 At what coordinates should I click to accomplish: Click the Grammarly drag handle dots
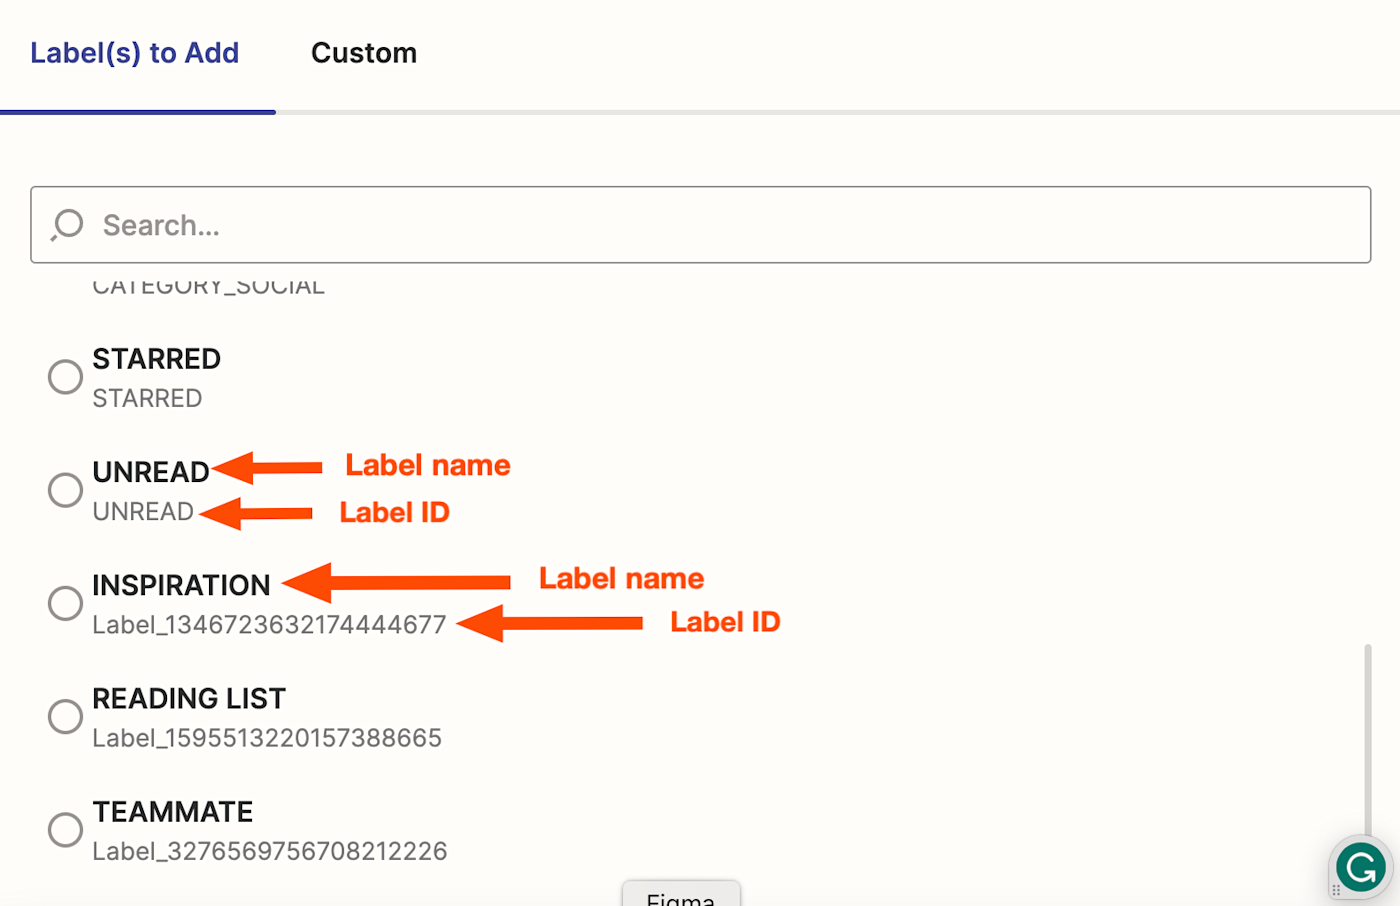(1335, 889)
